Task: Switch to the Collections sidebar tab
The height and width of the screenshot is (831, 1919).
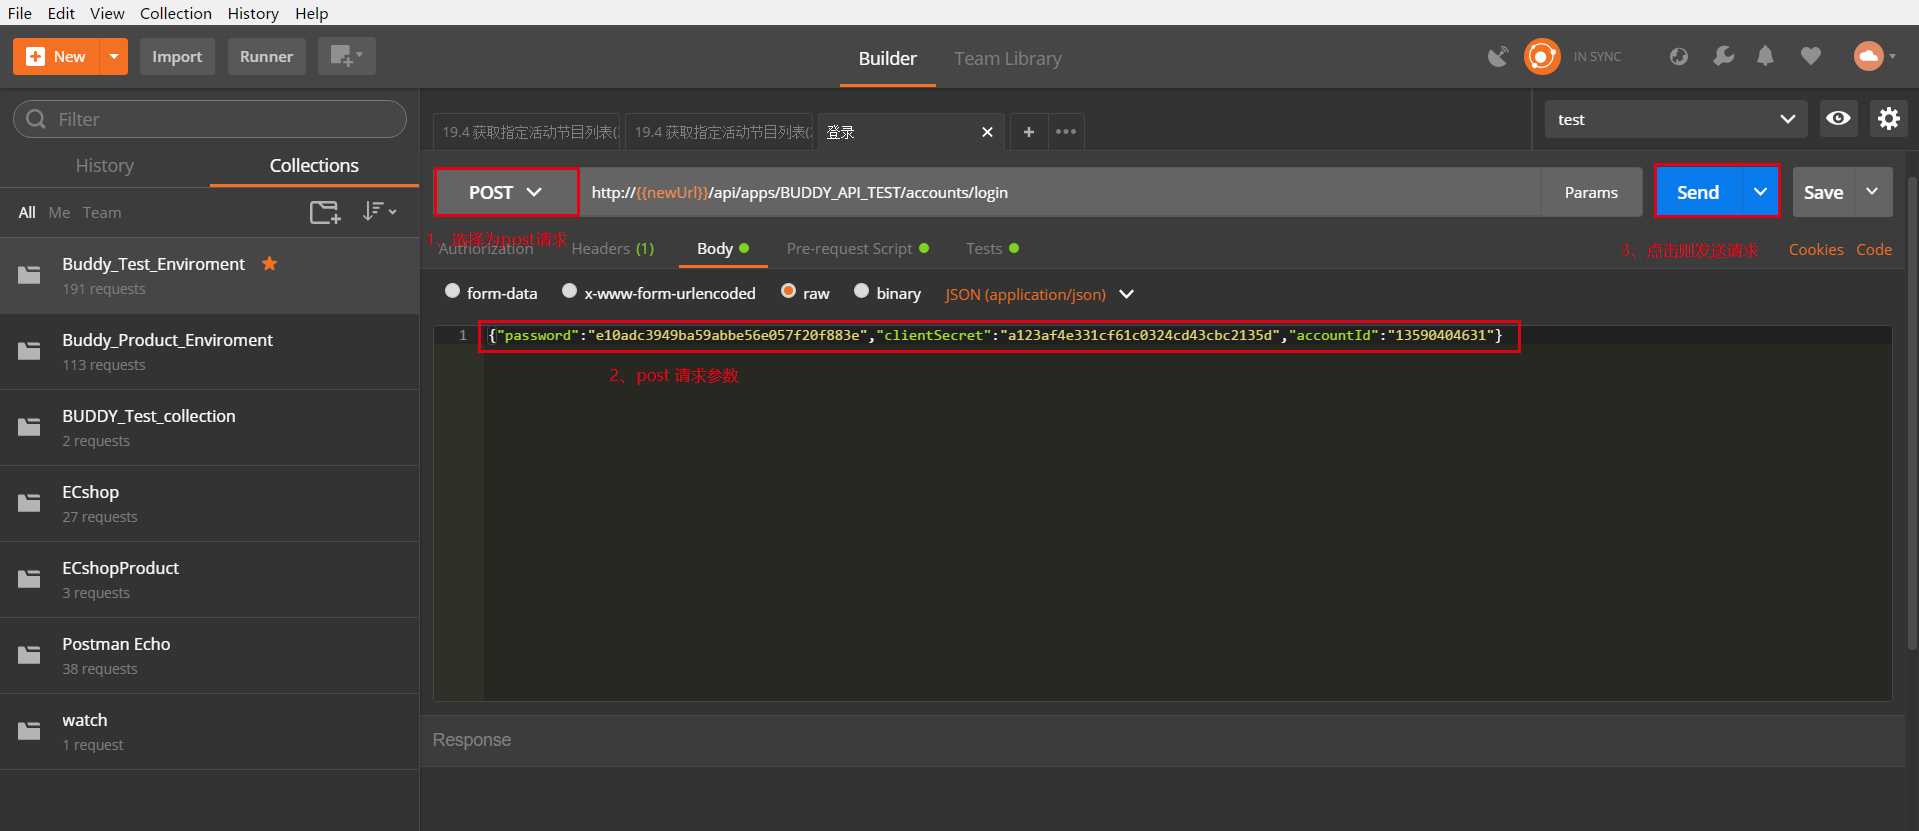Action: pyautogui.click(x=314, y=166)
